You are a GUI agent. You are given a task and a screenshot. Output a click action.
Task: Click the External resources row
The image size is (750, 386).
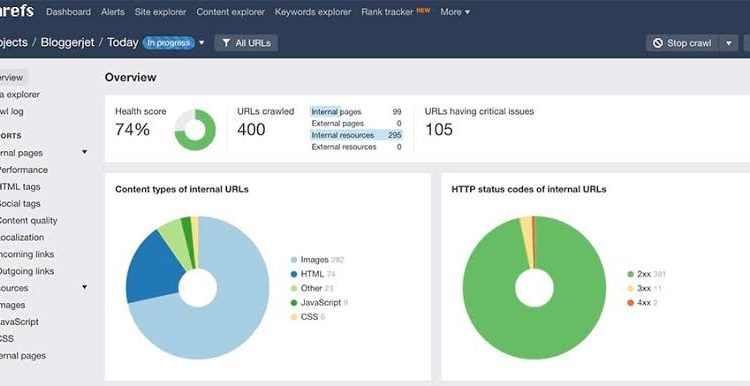[356, 147]
